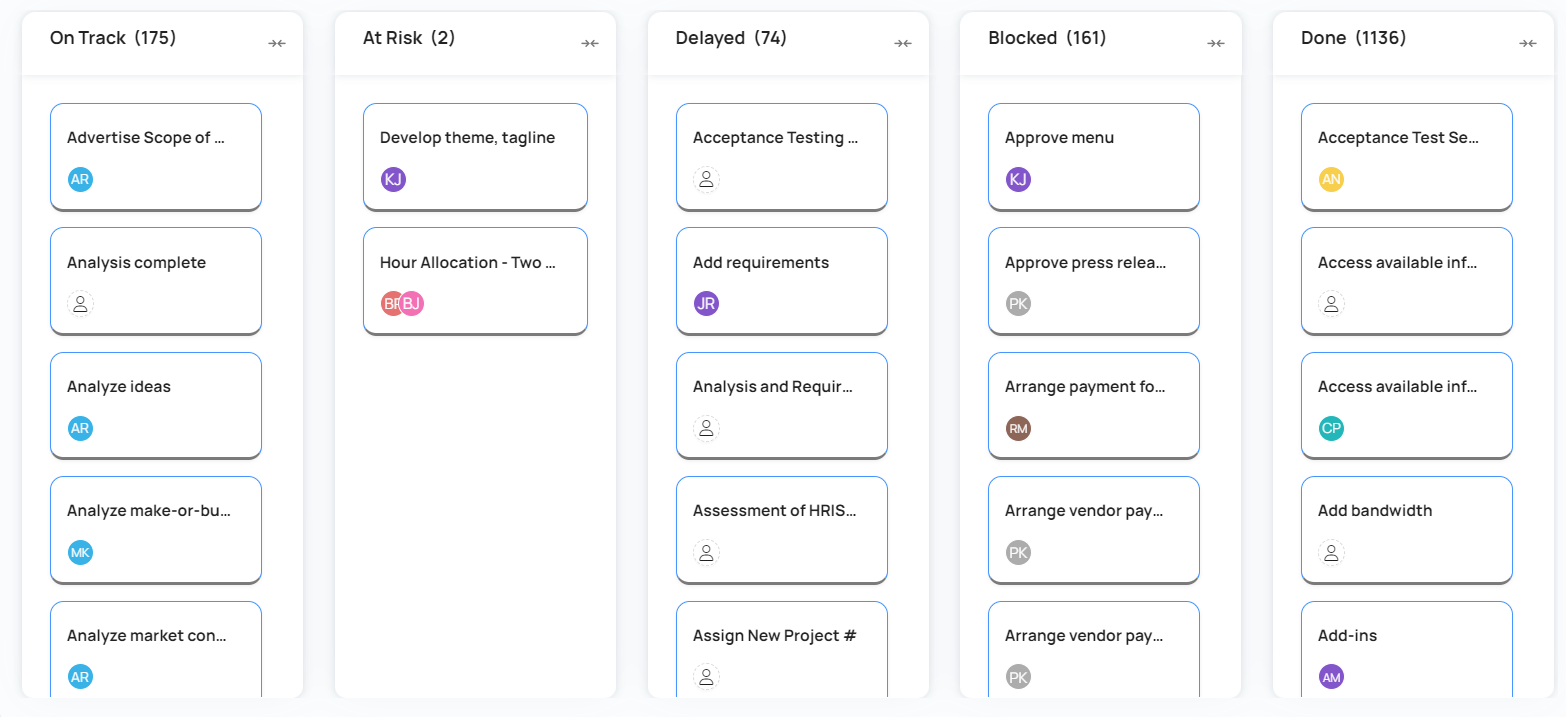Click unassigned user icon on Analysis complete
This screenshot has width=1566, height=717.
(80, 304)
